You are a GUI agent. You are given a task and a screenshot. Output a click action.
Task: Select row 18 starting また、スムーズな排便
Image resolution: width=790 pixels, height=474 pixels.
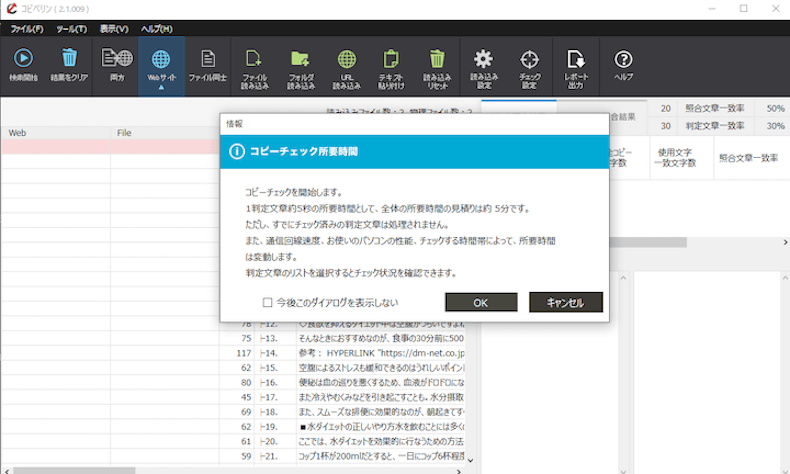(381, 412)
